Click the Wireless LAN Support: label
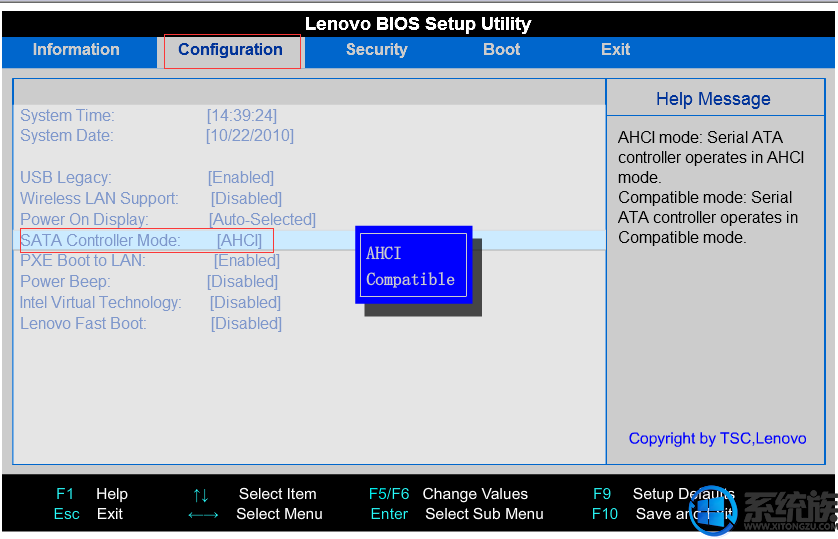 coord(99,199)
